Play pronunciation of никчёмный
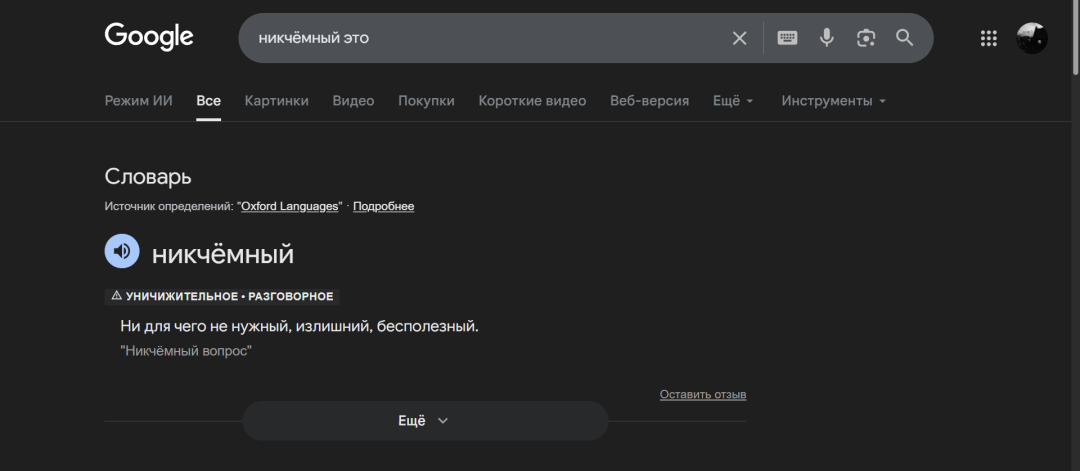Viewport: 1080px width, 471px height. [122, 251]
